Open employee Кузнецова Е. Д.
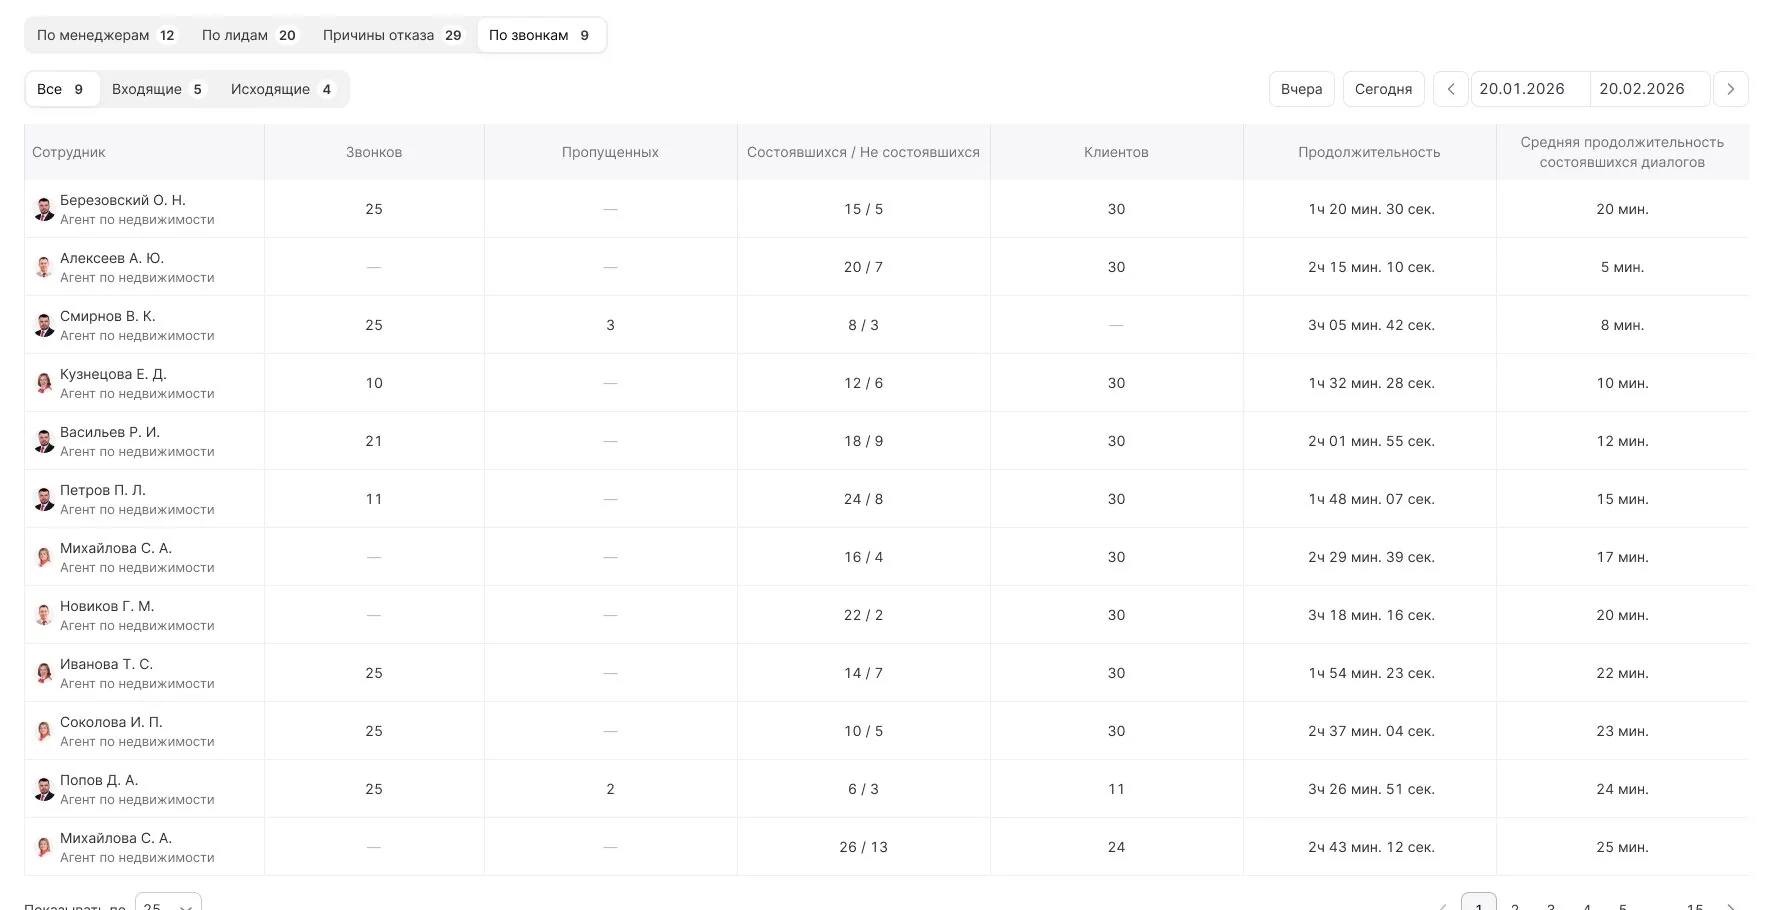 [x=113, y=374]
